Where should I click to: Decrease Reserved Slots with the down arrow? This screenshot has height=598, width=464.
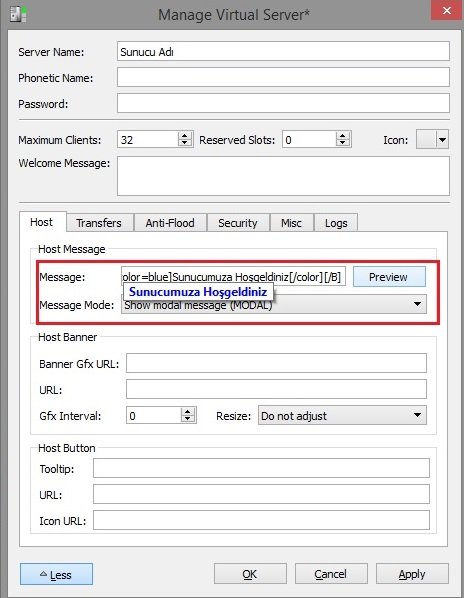point(343,143)
